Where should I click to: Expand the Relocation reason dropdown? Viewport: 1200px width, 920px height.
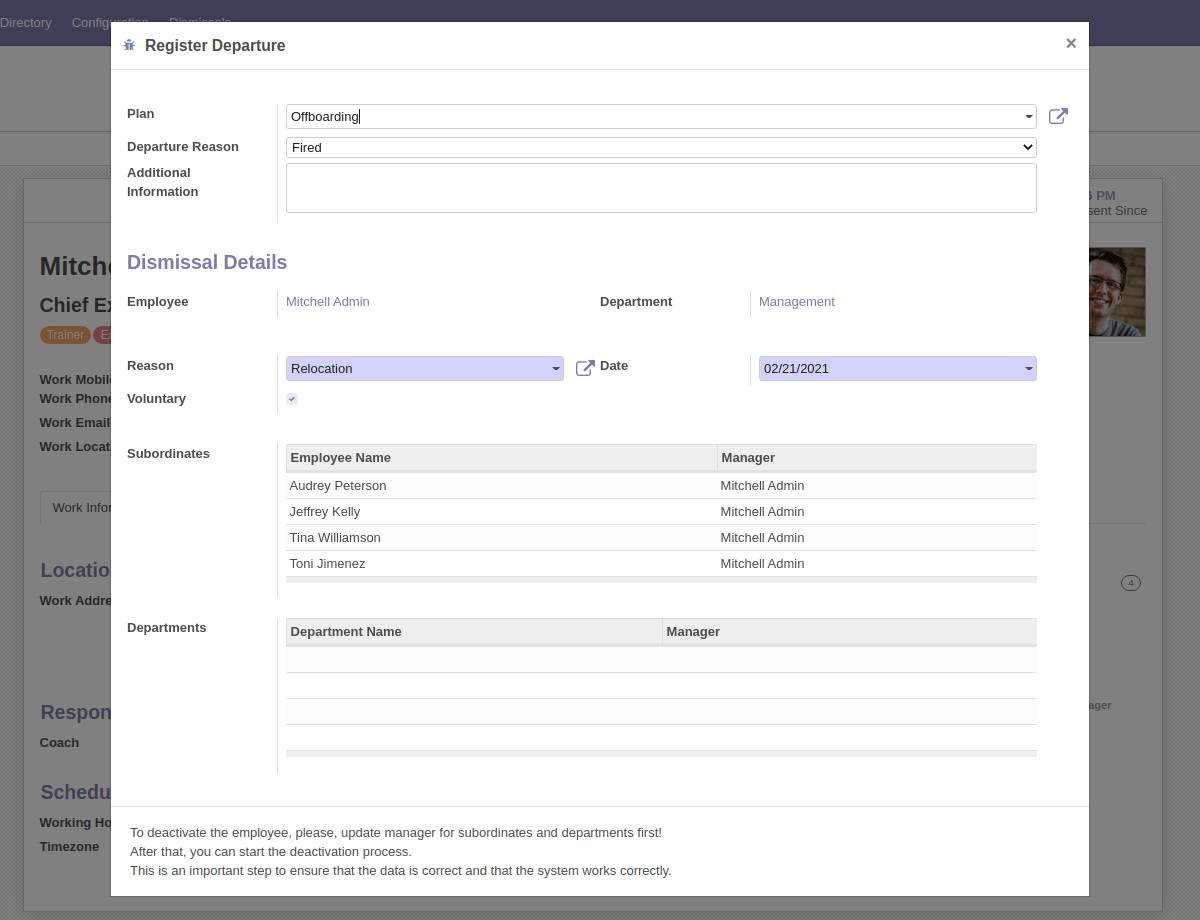[555, 369]
